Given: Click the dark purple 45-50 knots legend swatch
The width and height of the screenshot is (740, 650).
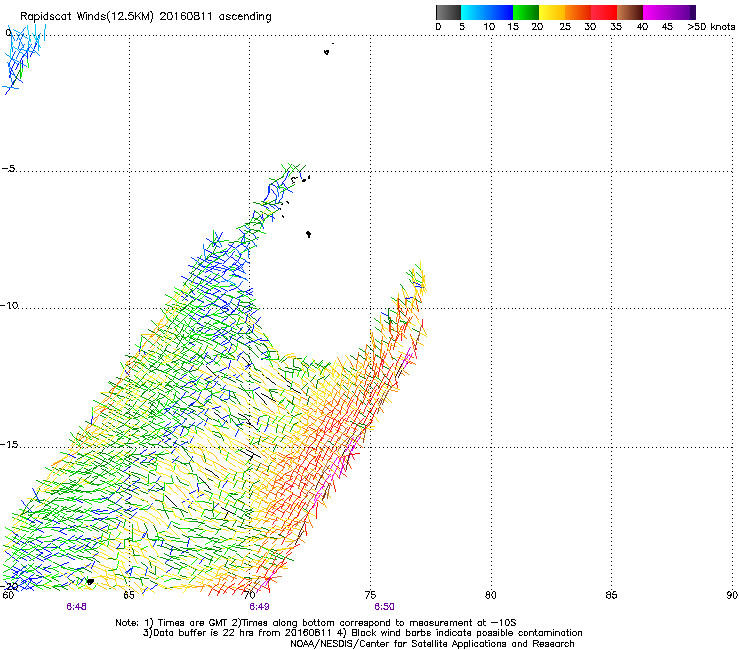Looking at the screenshot, I should 682,12.
